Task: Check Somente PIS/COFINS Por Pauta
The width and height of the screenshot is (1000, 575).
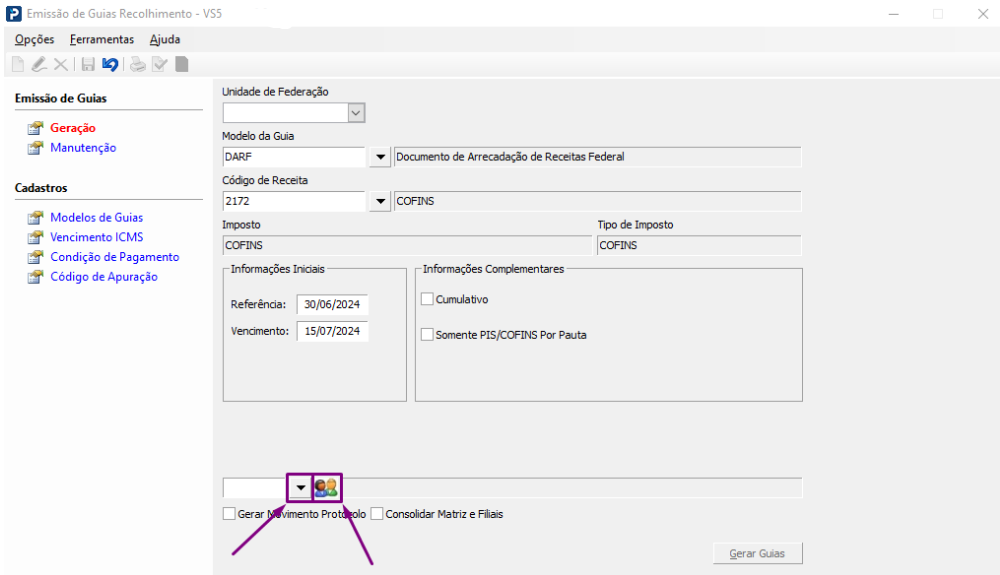Action: [428, 335]
